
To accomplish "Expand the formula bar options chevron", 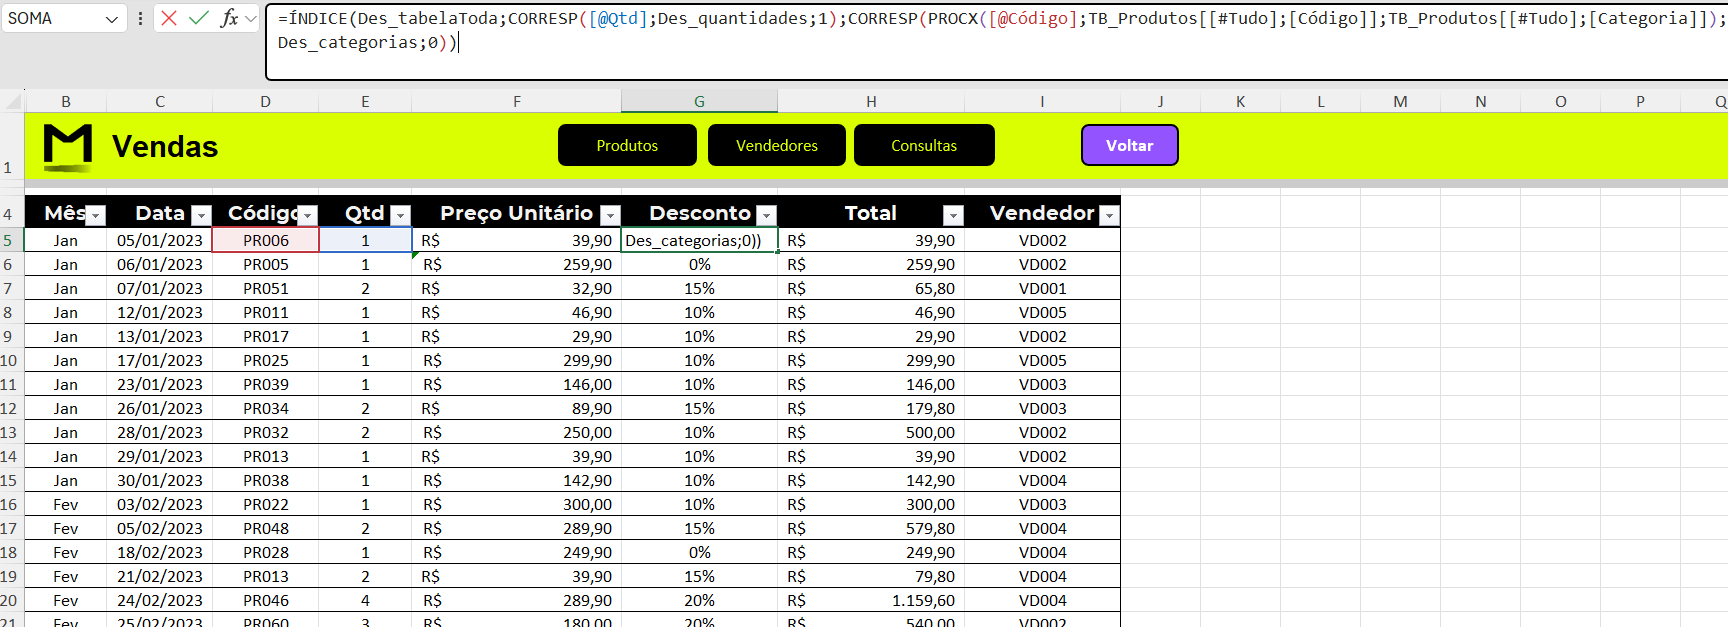I will click(x=251, y=18).
